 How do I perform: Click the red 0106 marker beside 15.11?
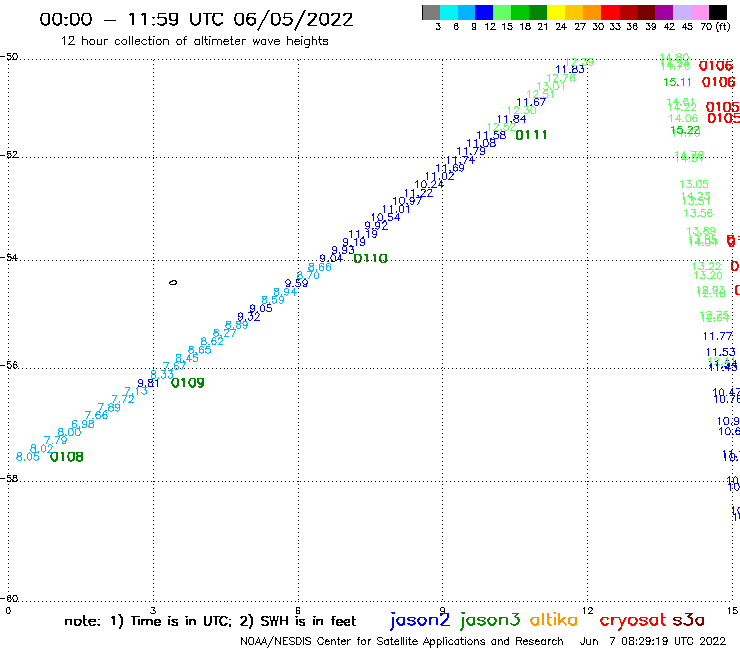(x=718, y=82)
